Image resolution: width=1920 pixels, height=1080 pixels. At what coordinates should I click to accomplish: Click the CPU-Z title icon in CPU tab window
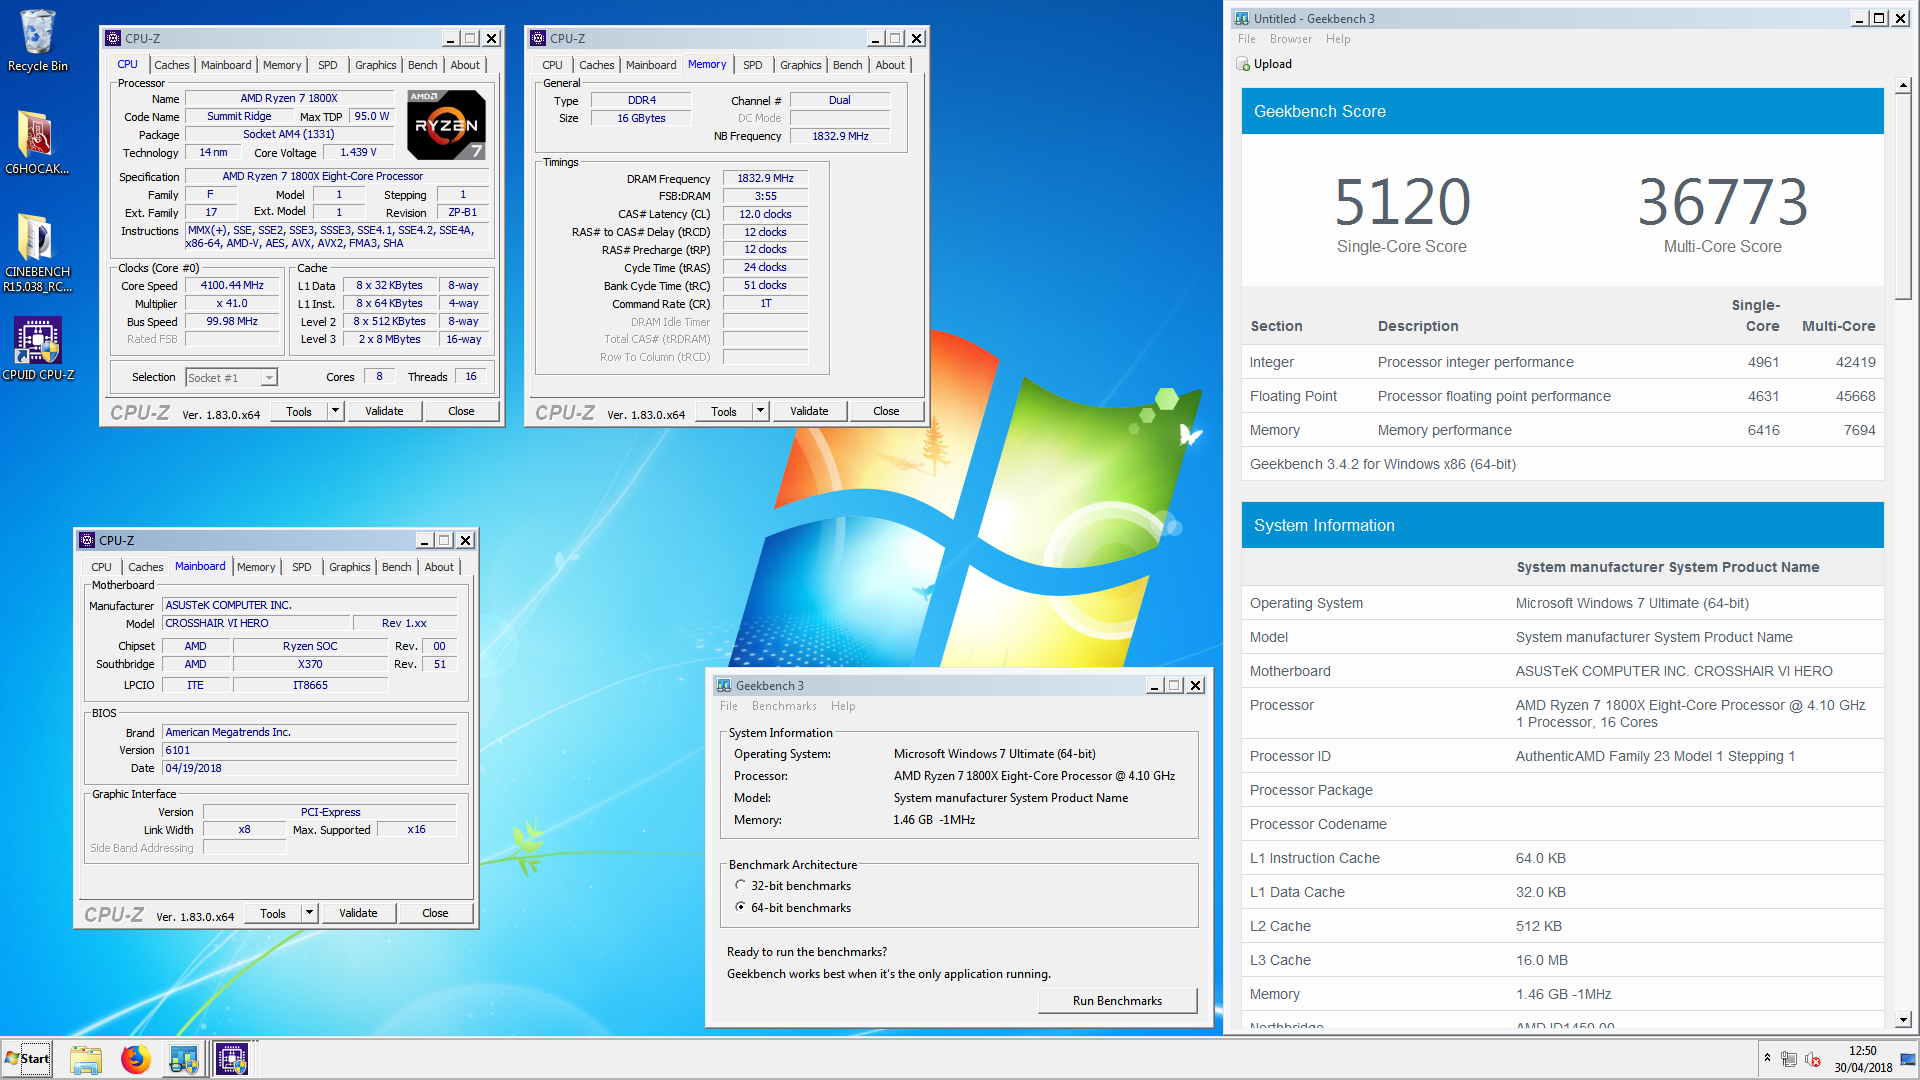coord(113,38)
